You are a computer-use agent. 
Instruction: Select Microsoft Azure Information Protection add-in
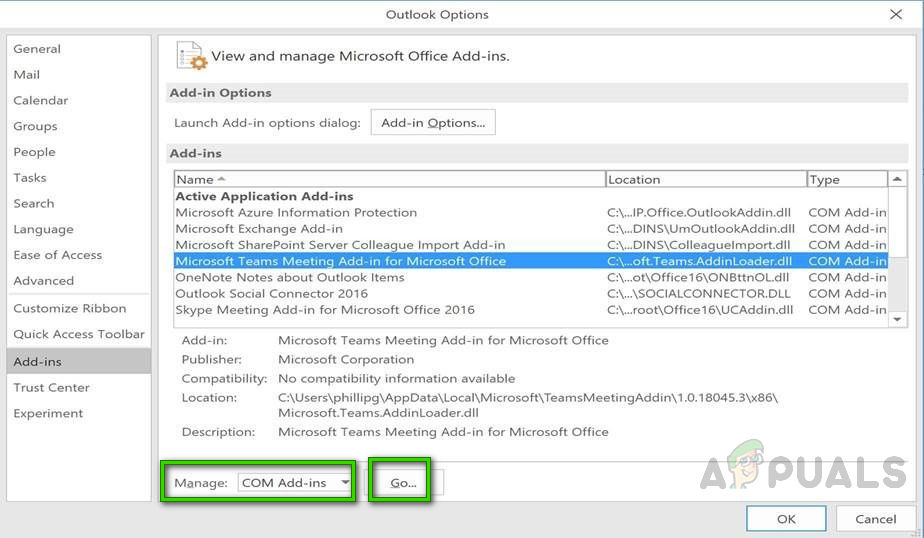tap(296, 213)
